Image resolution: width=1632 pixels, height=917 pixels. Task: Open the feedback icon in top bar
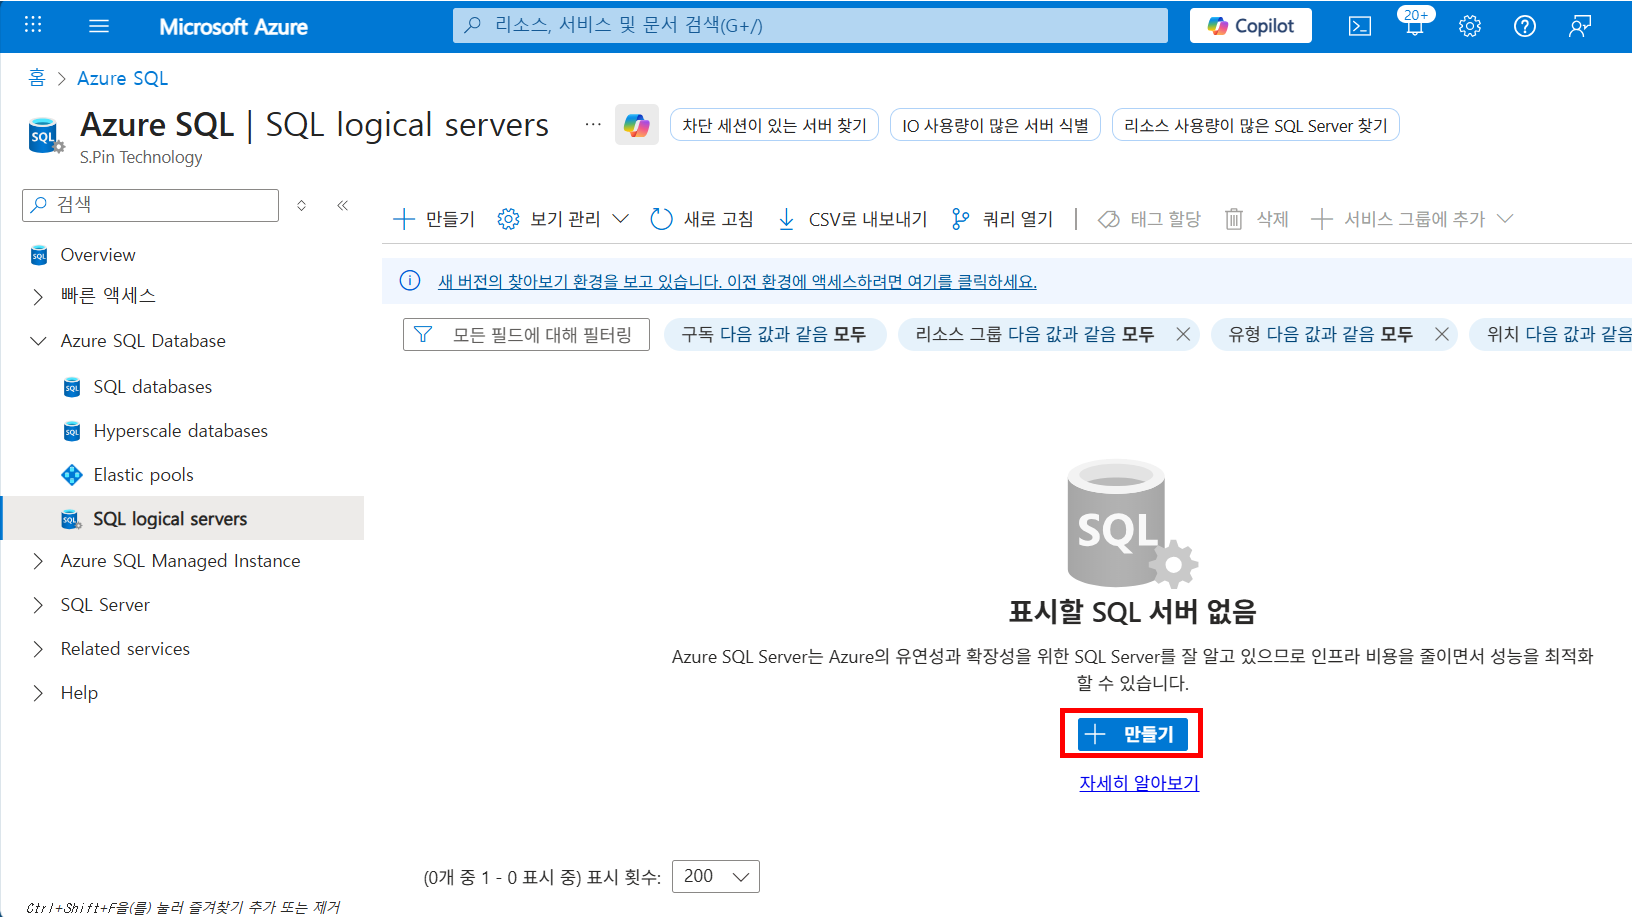[x=1580, y=26]
